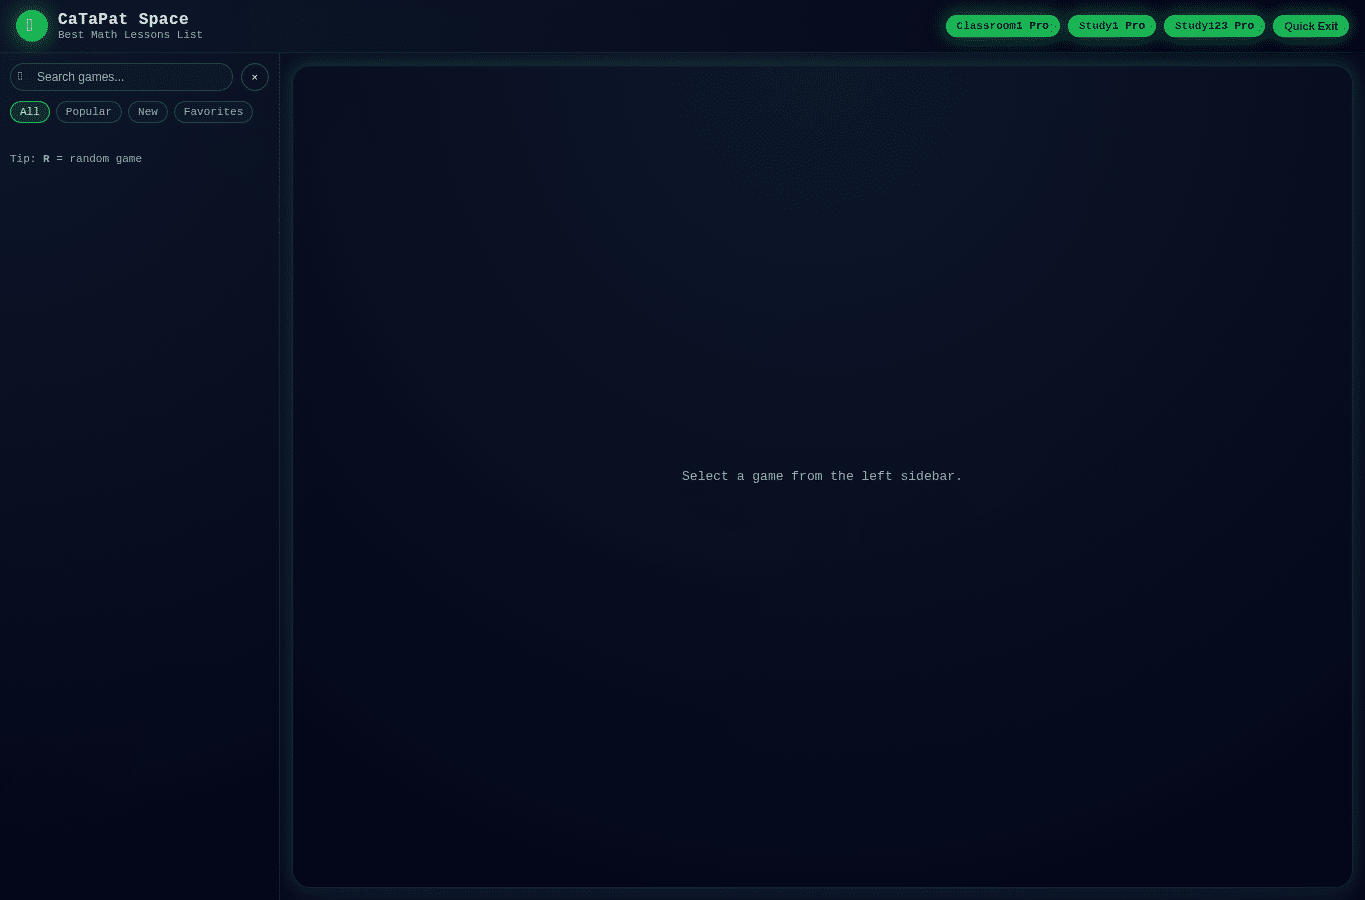Open Classroom1 Pro button

click(x=1003, y=26)
